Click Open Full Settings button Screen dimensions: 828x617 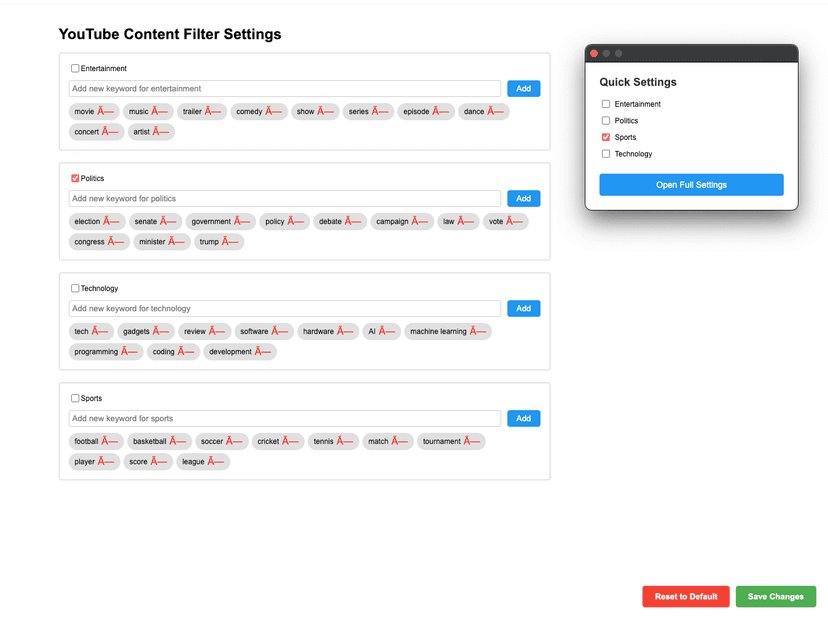[x=691, y=185]
